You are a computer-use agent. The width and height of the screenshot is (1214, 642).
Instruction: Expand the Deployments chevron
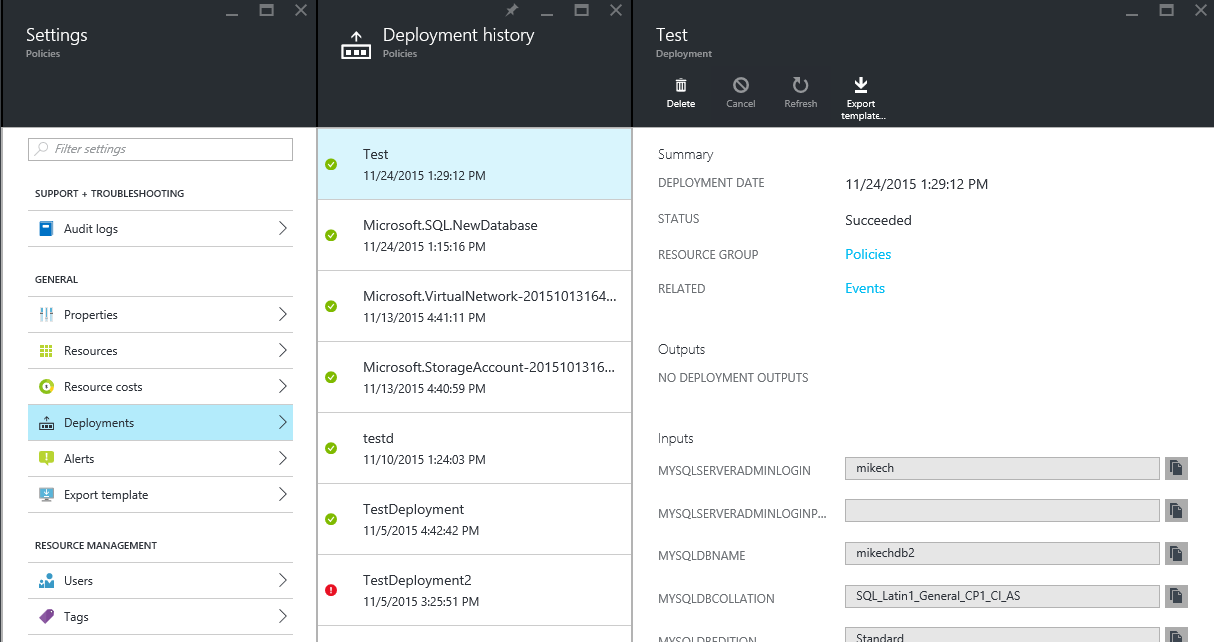coord(282,423)
